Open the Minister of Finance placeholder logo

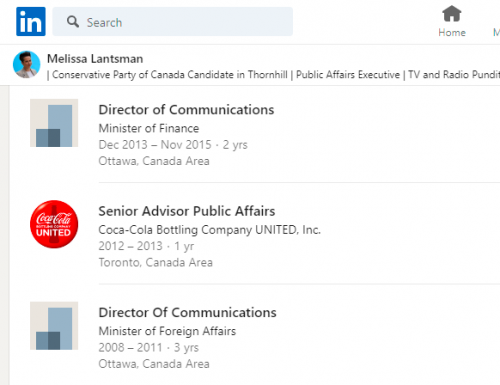click(54, 123)
